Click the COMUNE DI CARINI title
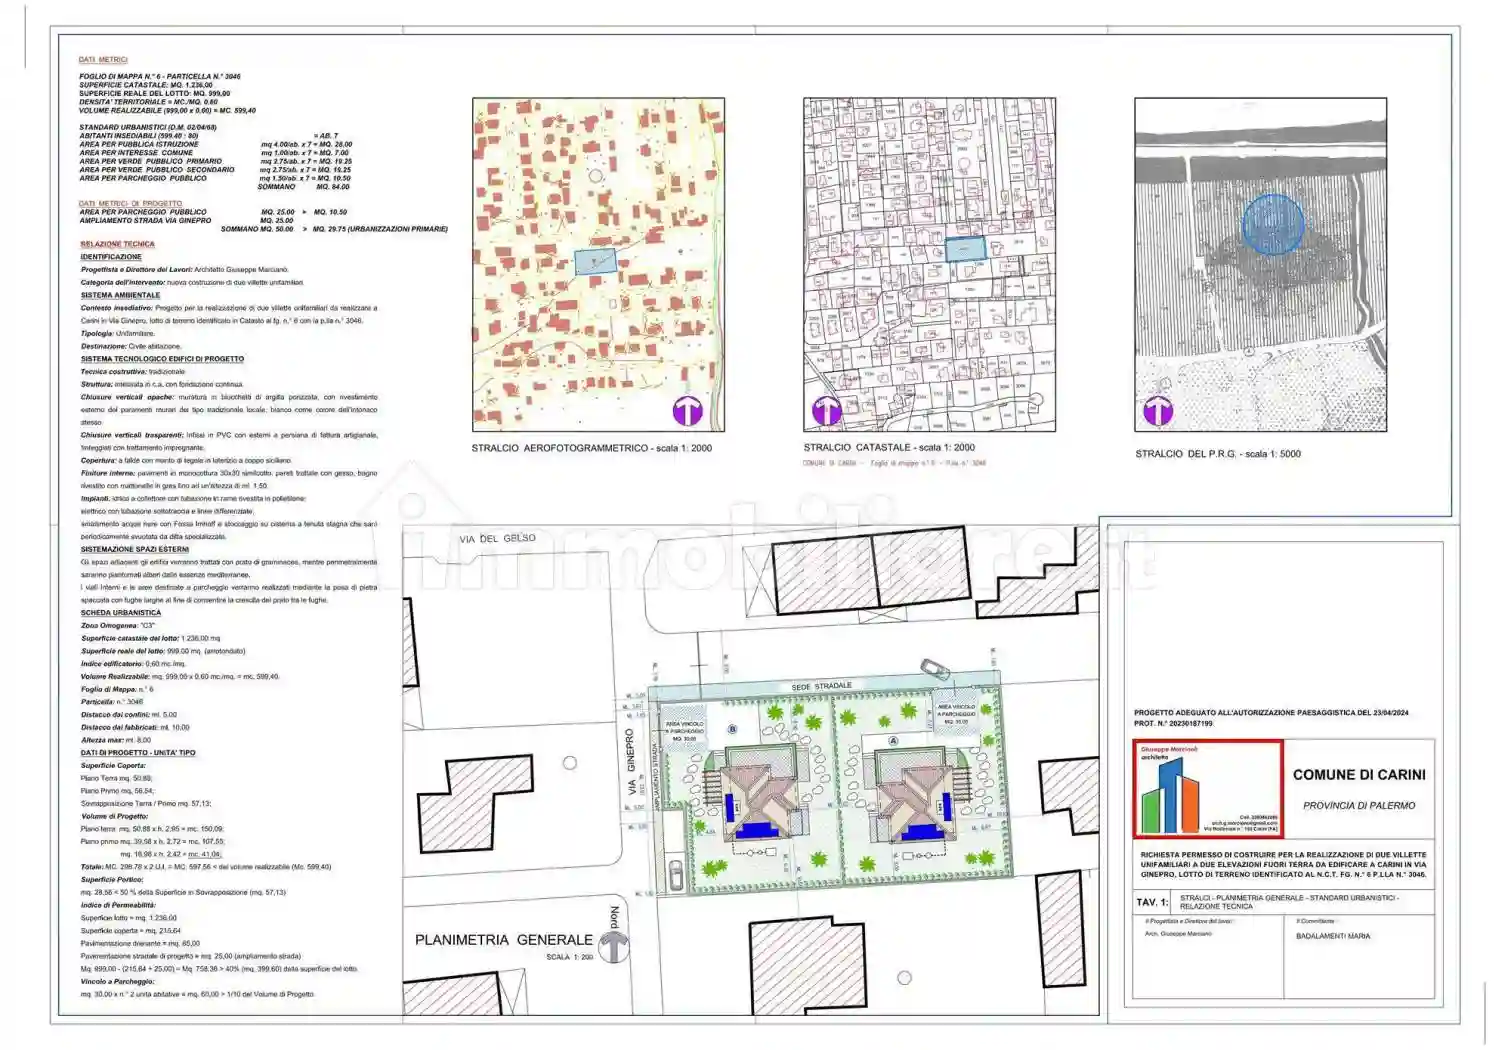Image resolution: width=1511 pixels, height=1050 pixels. 1359,775
